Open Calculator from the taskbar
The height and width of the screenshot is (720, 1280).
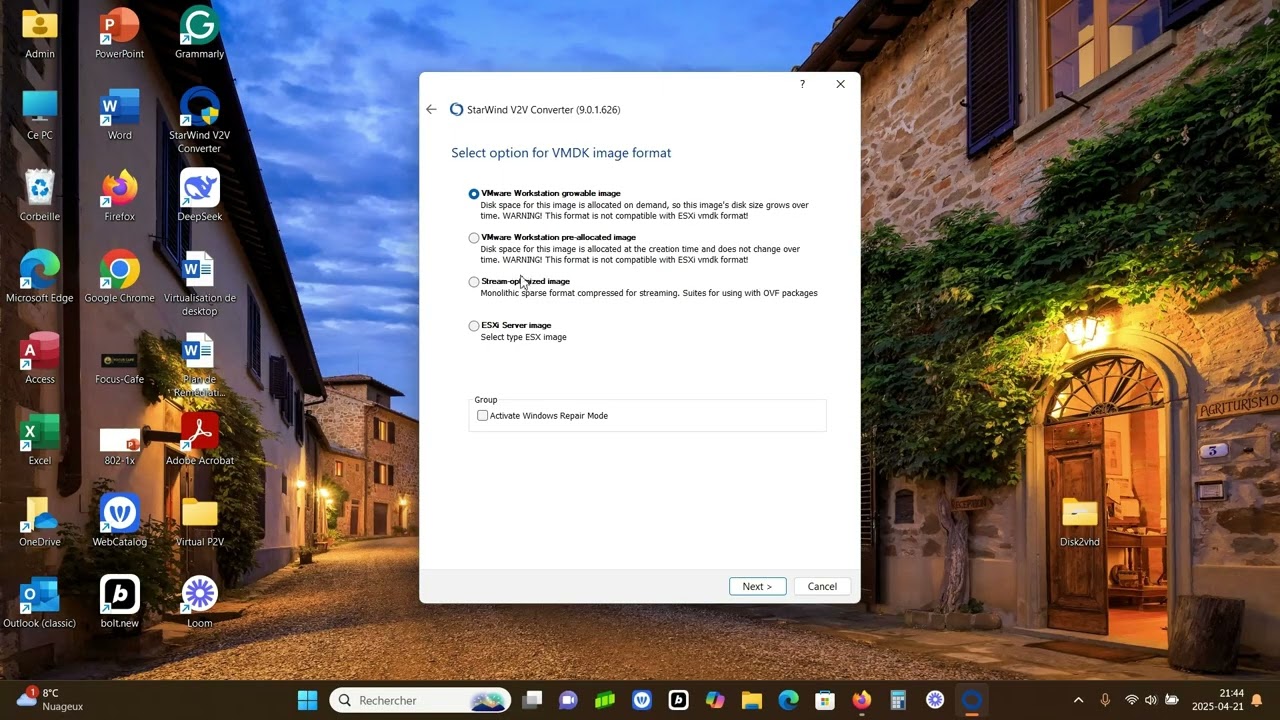tap(898, 700)
